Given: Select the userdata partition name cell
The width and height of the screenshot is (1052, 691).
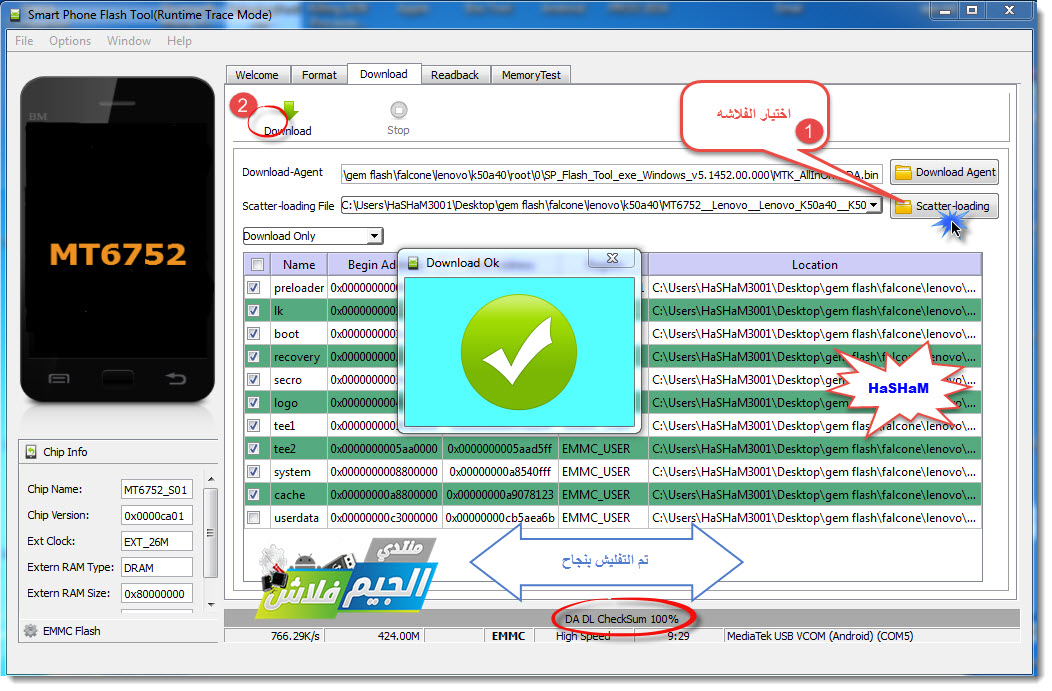Looking at the screenshot, I should pos(299,518).
